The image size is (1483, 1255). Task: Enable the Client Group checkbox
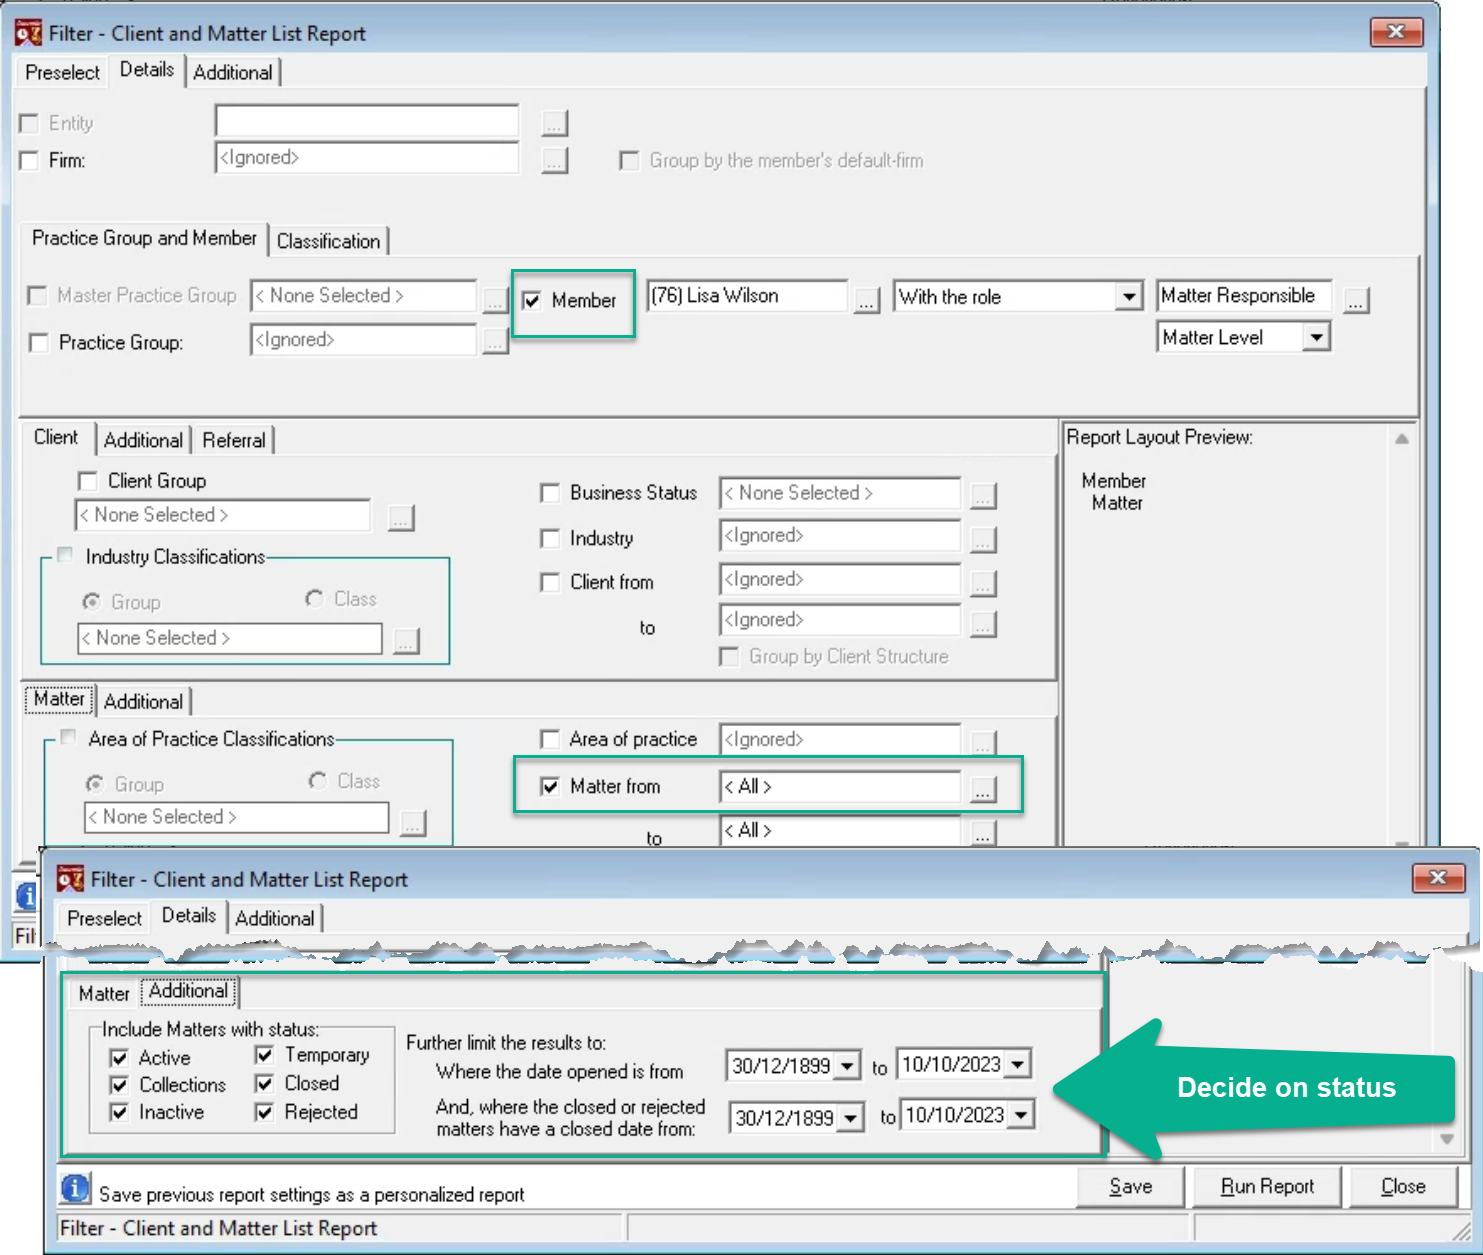click(x=87, y=481)
